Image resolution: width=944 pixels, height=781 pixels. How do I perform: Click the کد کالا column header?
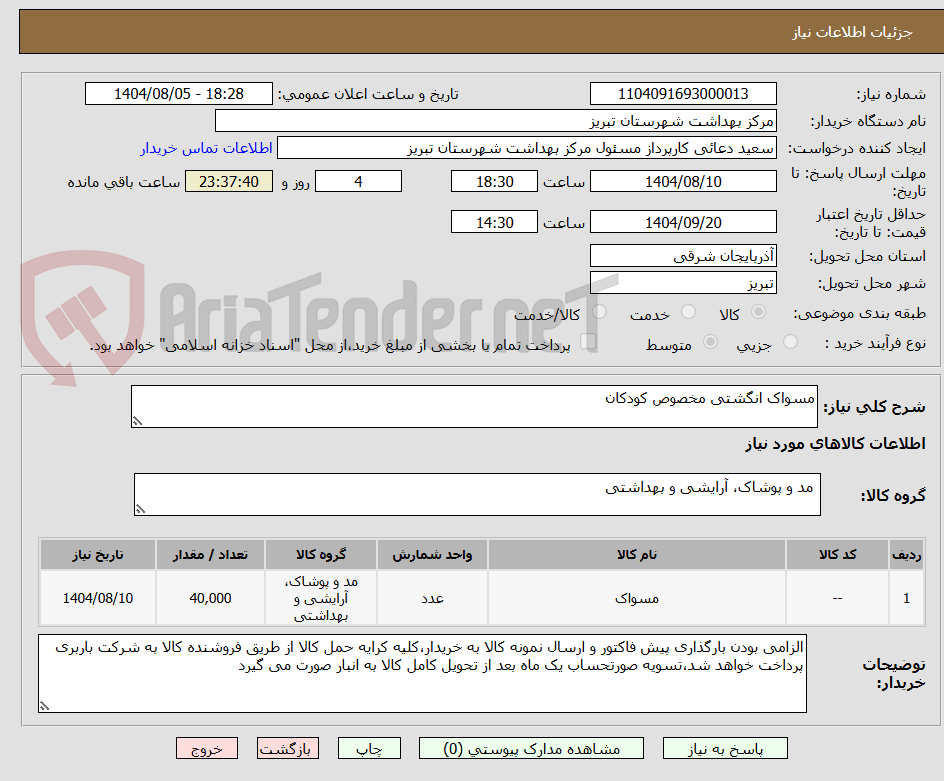[x=837, y=555]
